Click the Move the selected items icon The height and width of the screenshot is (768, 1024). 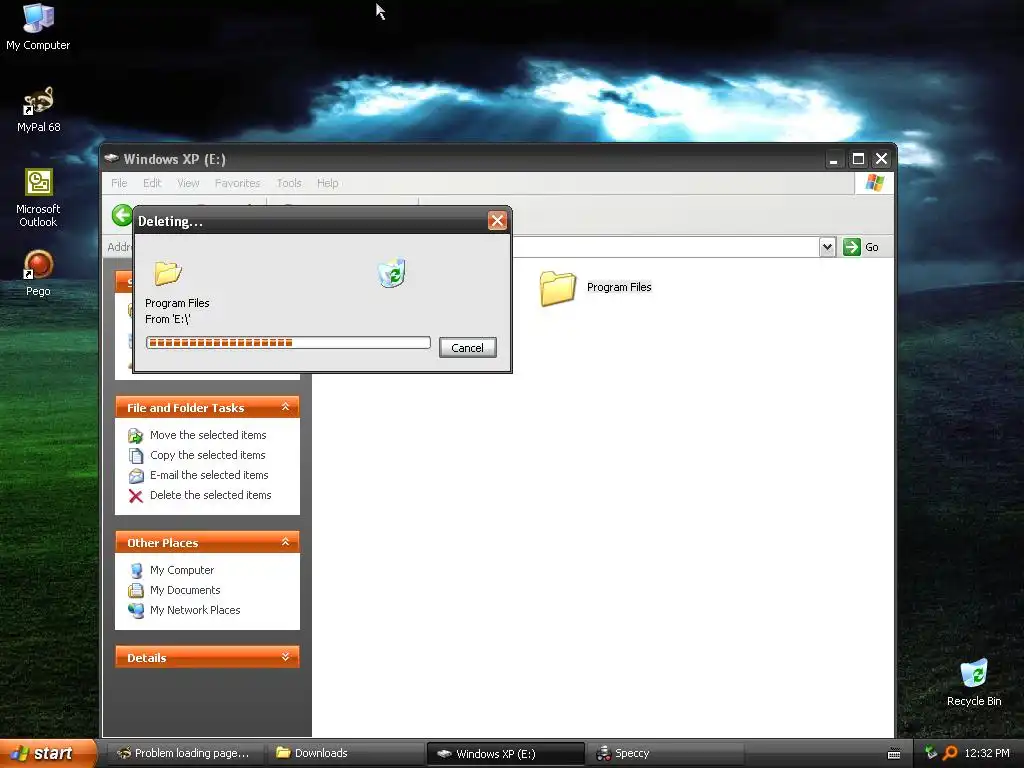pos(135,436)
